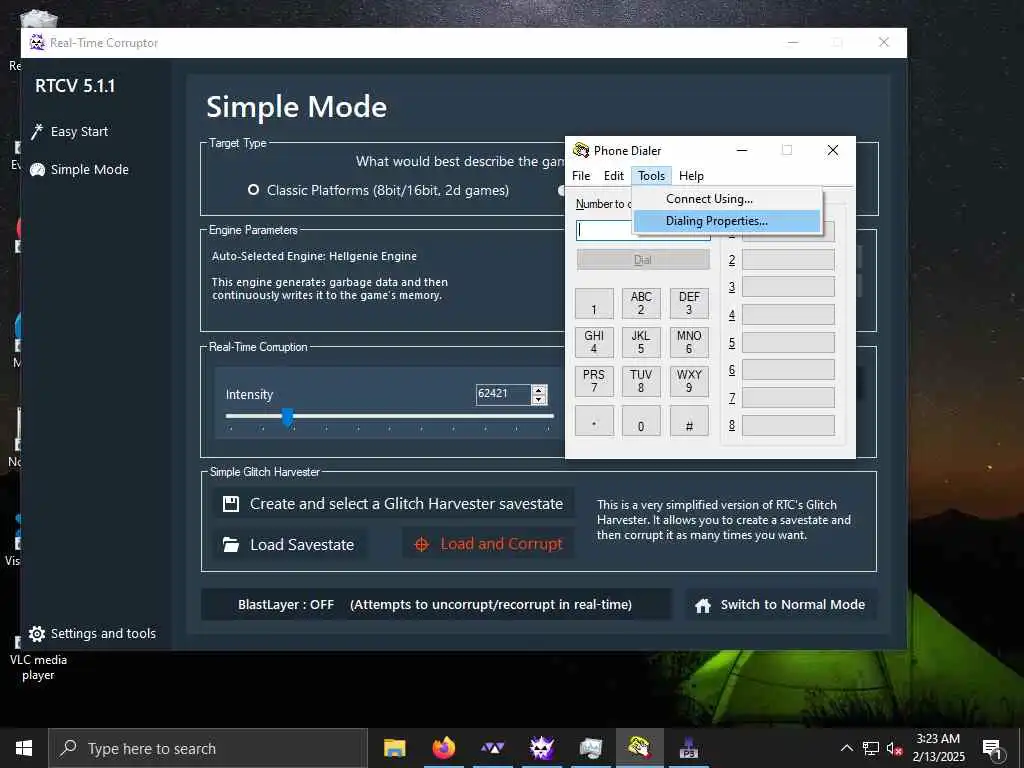Click the floppy disk savestate icon
This screenshot has width=1024, height=768.
(x=231, y=504)
